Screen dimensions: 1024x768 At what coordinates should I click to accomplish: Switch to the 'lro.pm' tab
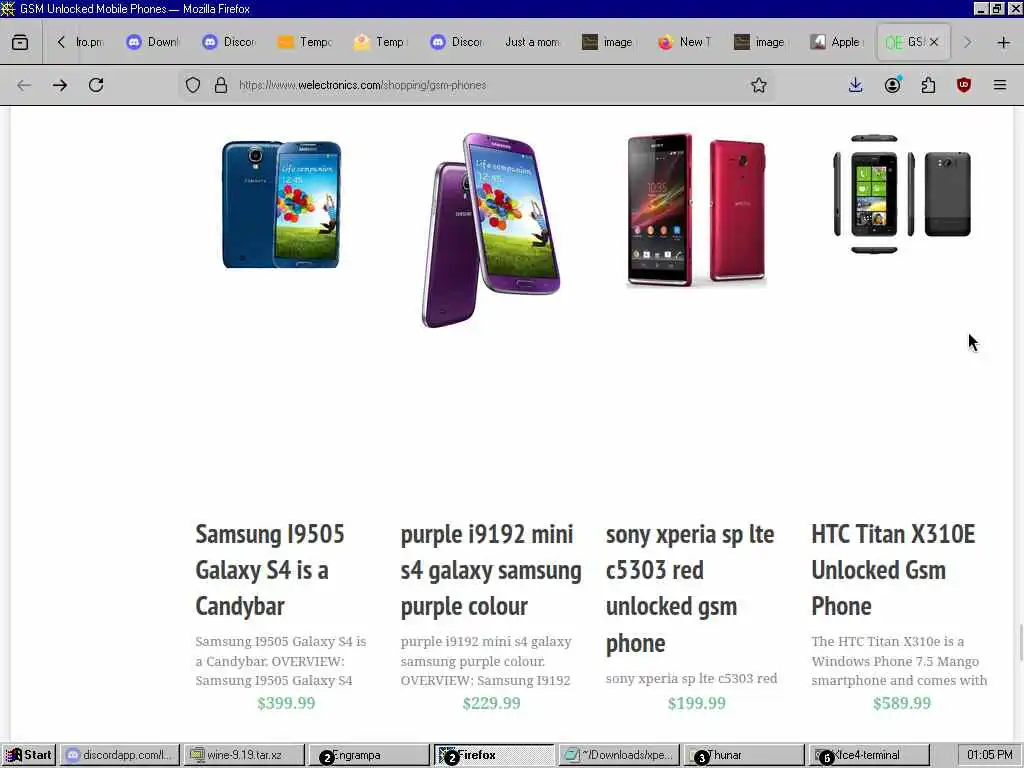(89, 42)
